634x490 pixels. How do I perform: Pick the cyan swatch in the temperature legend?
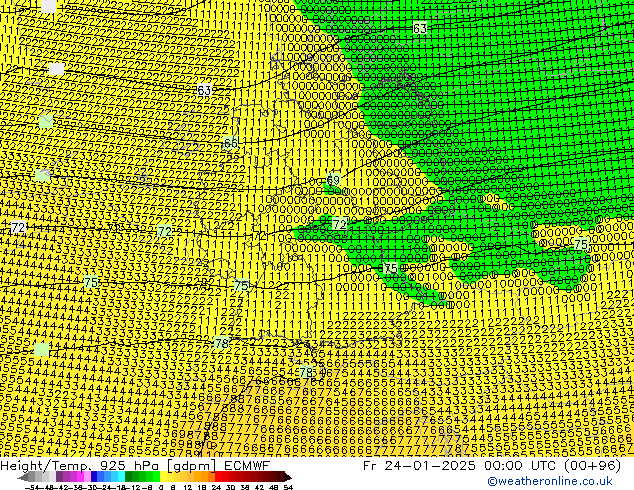[x=122, y=477]
